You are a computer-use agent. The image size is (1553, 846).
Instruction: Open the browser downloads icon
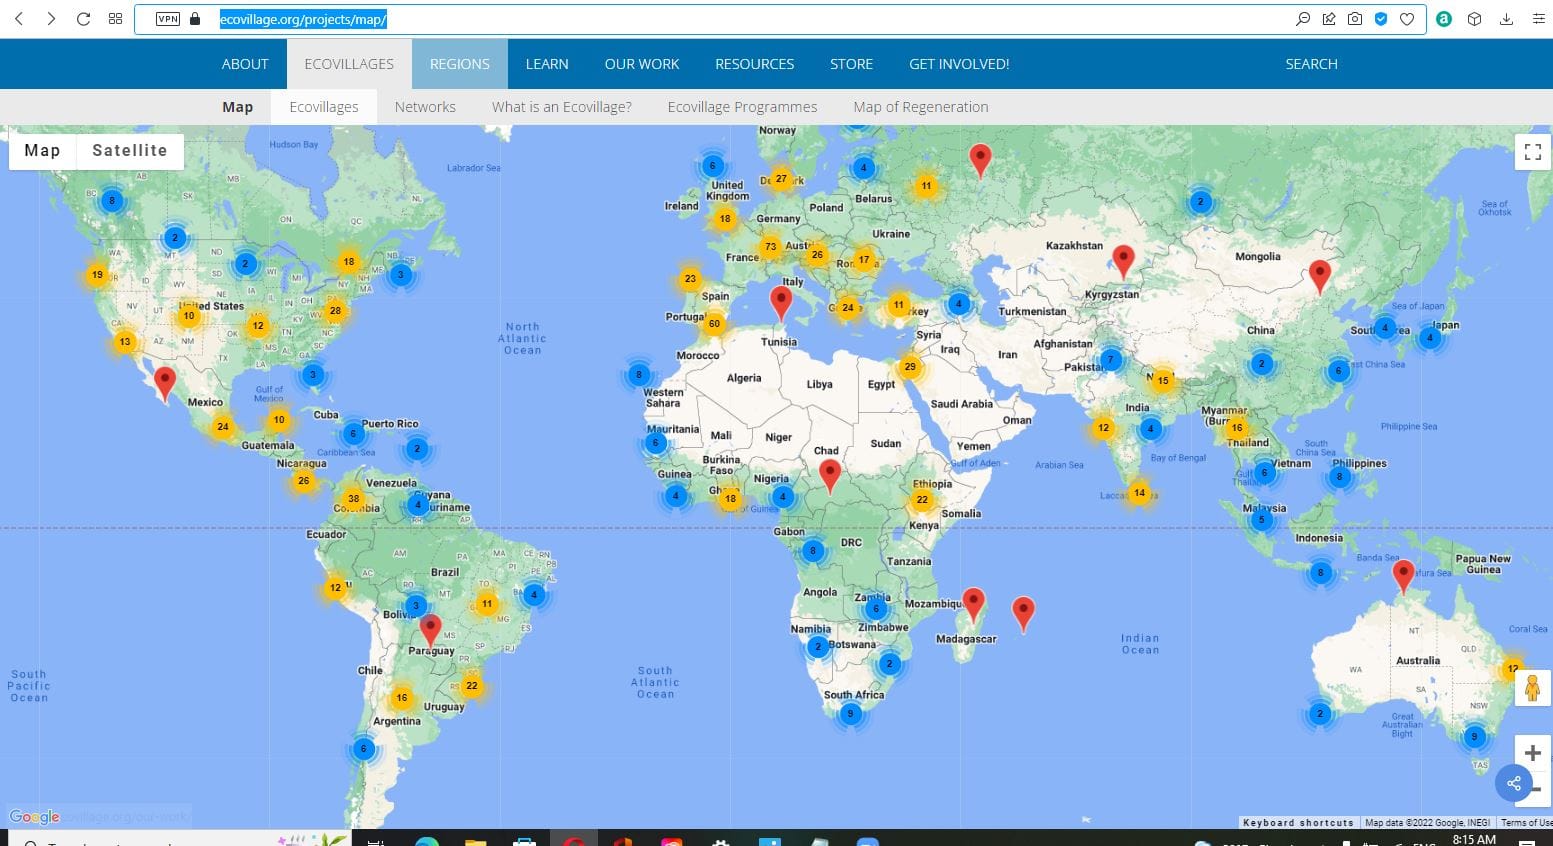pos(1506,19)
